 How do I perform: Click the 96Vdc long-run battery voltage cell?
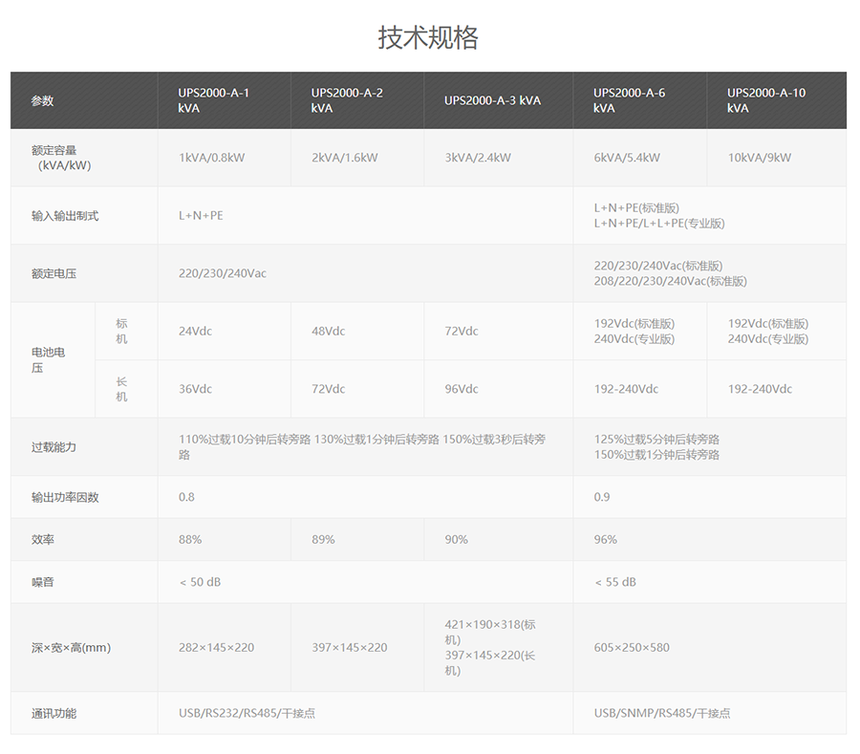461,389
